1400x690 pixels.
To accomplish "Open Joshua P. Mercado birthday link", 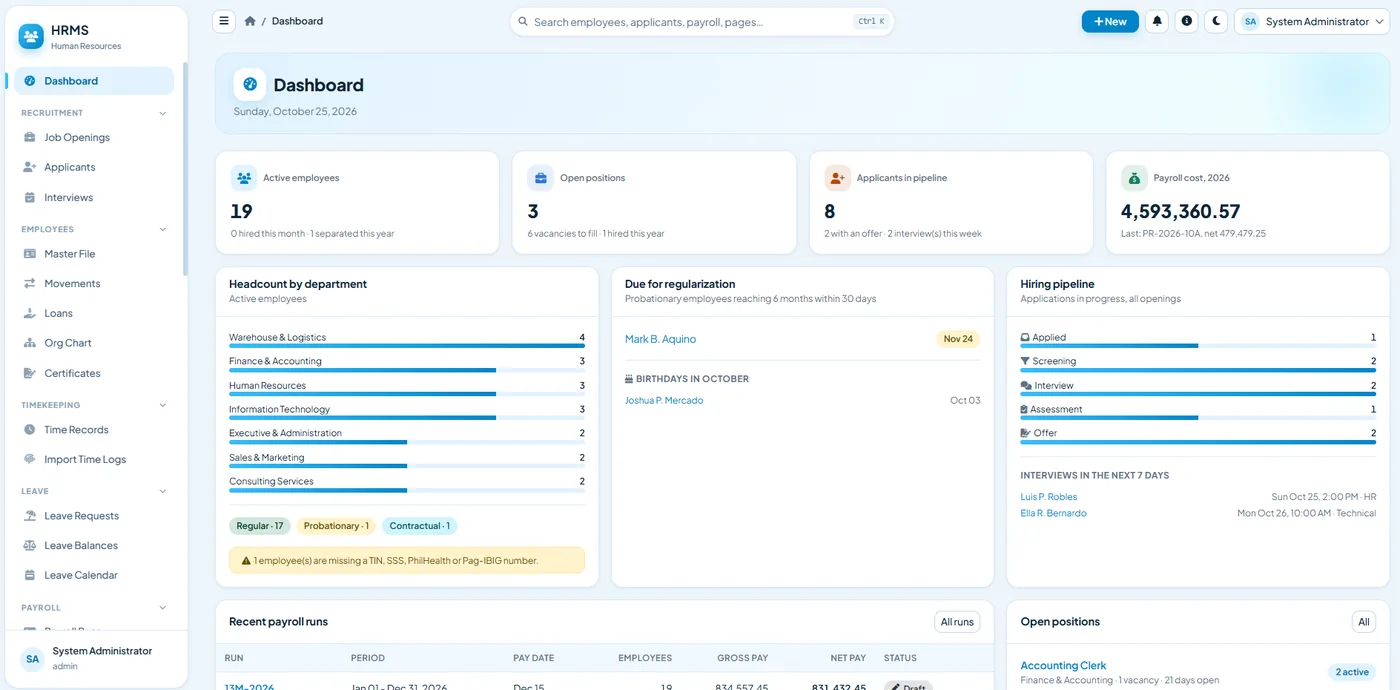I will pos(664,400).
